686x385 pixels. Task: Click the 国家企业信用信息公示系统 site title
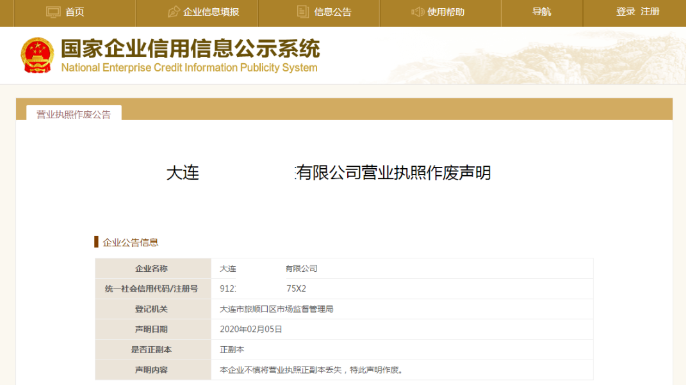coord(190,48)
